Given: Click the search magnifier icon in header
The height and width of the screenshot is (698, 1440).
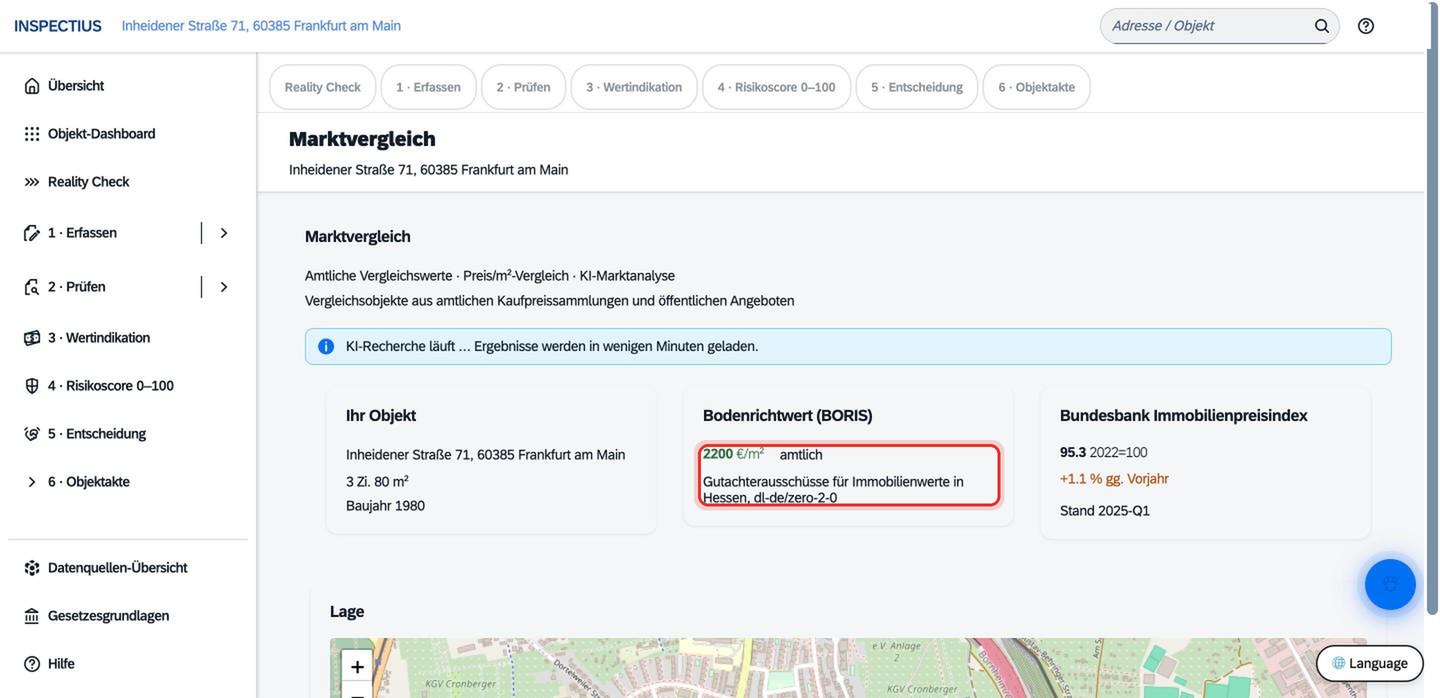Looking at the screenshot, I should (1322, 26).
